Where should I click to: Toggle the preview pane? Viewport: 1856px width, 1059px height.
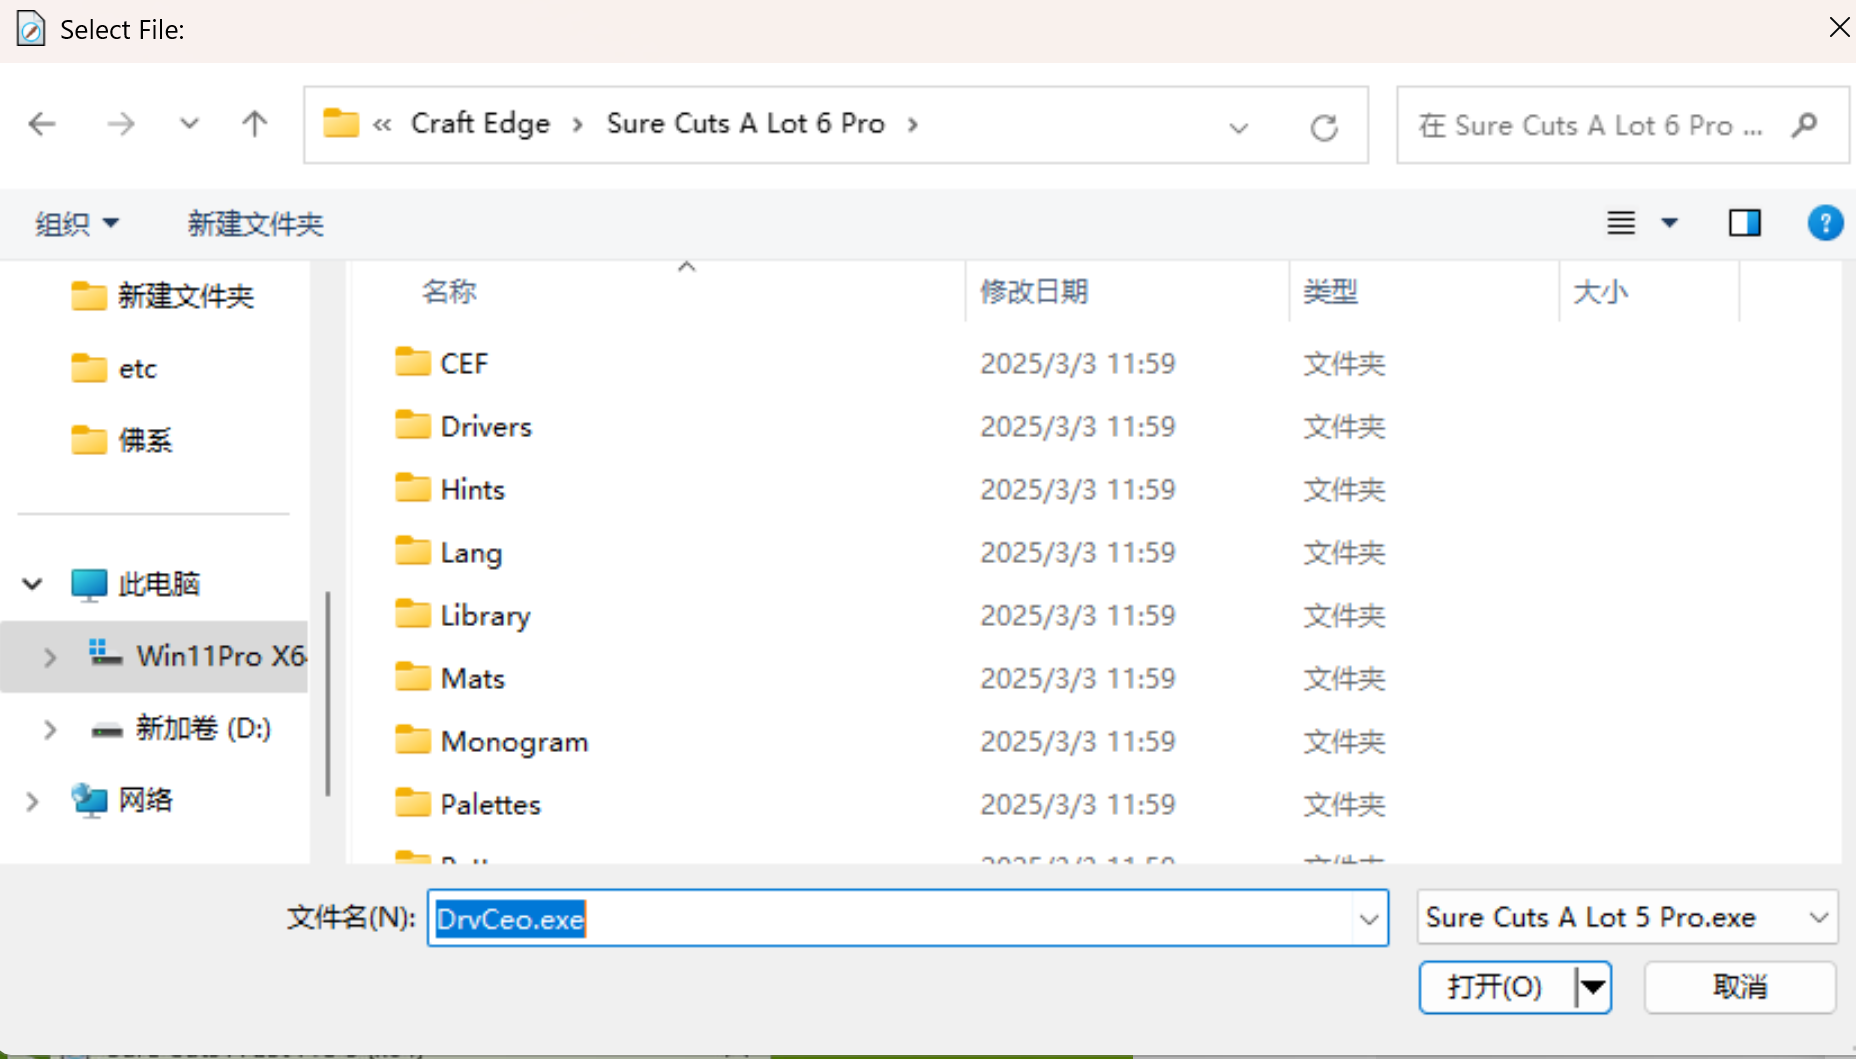[x=1744, y=223]
